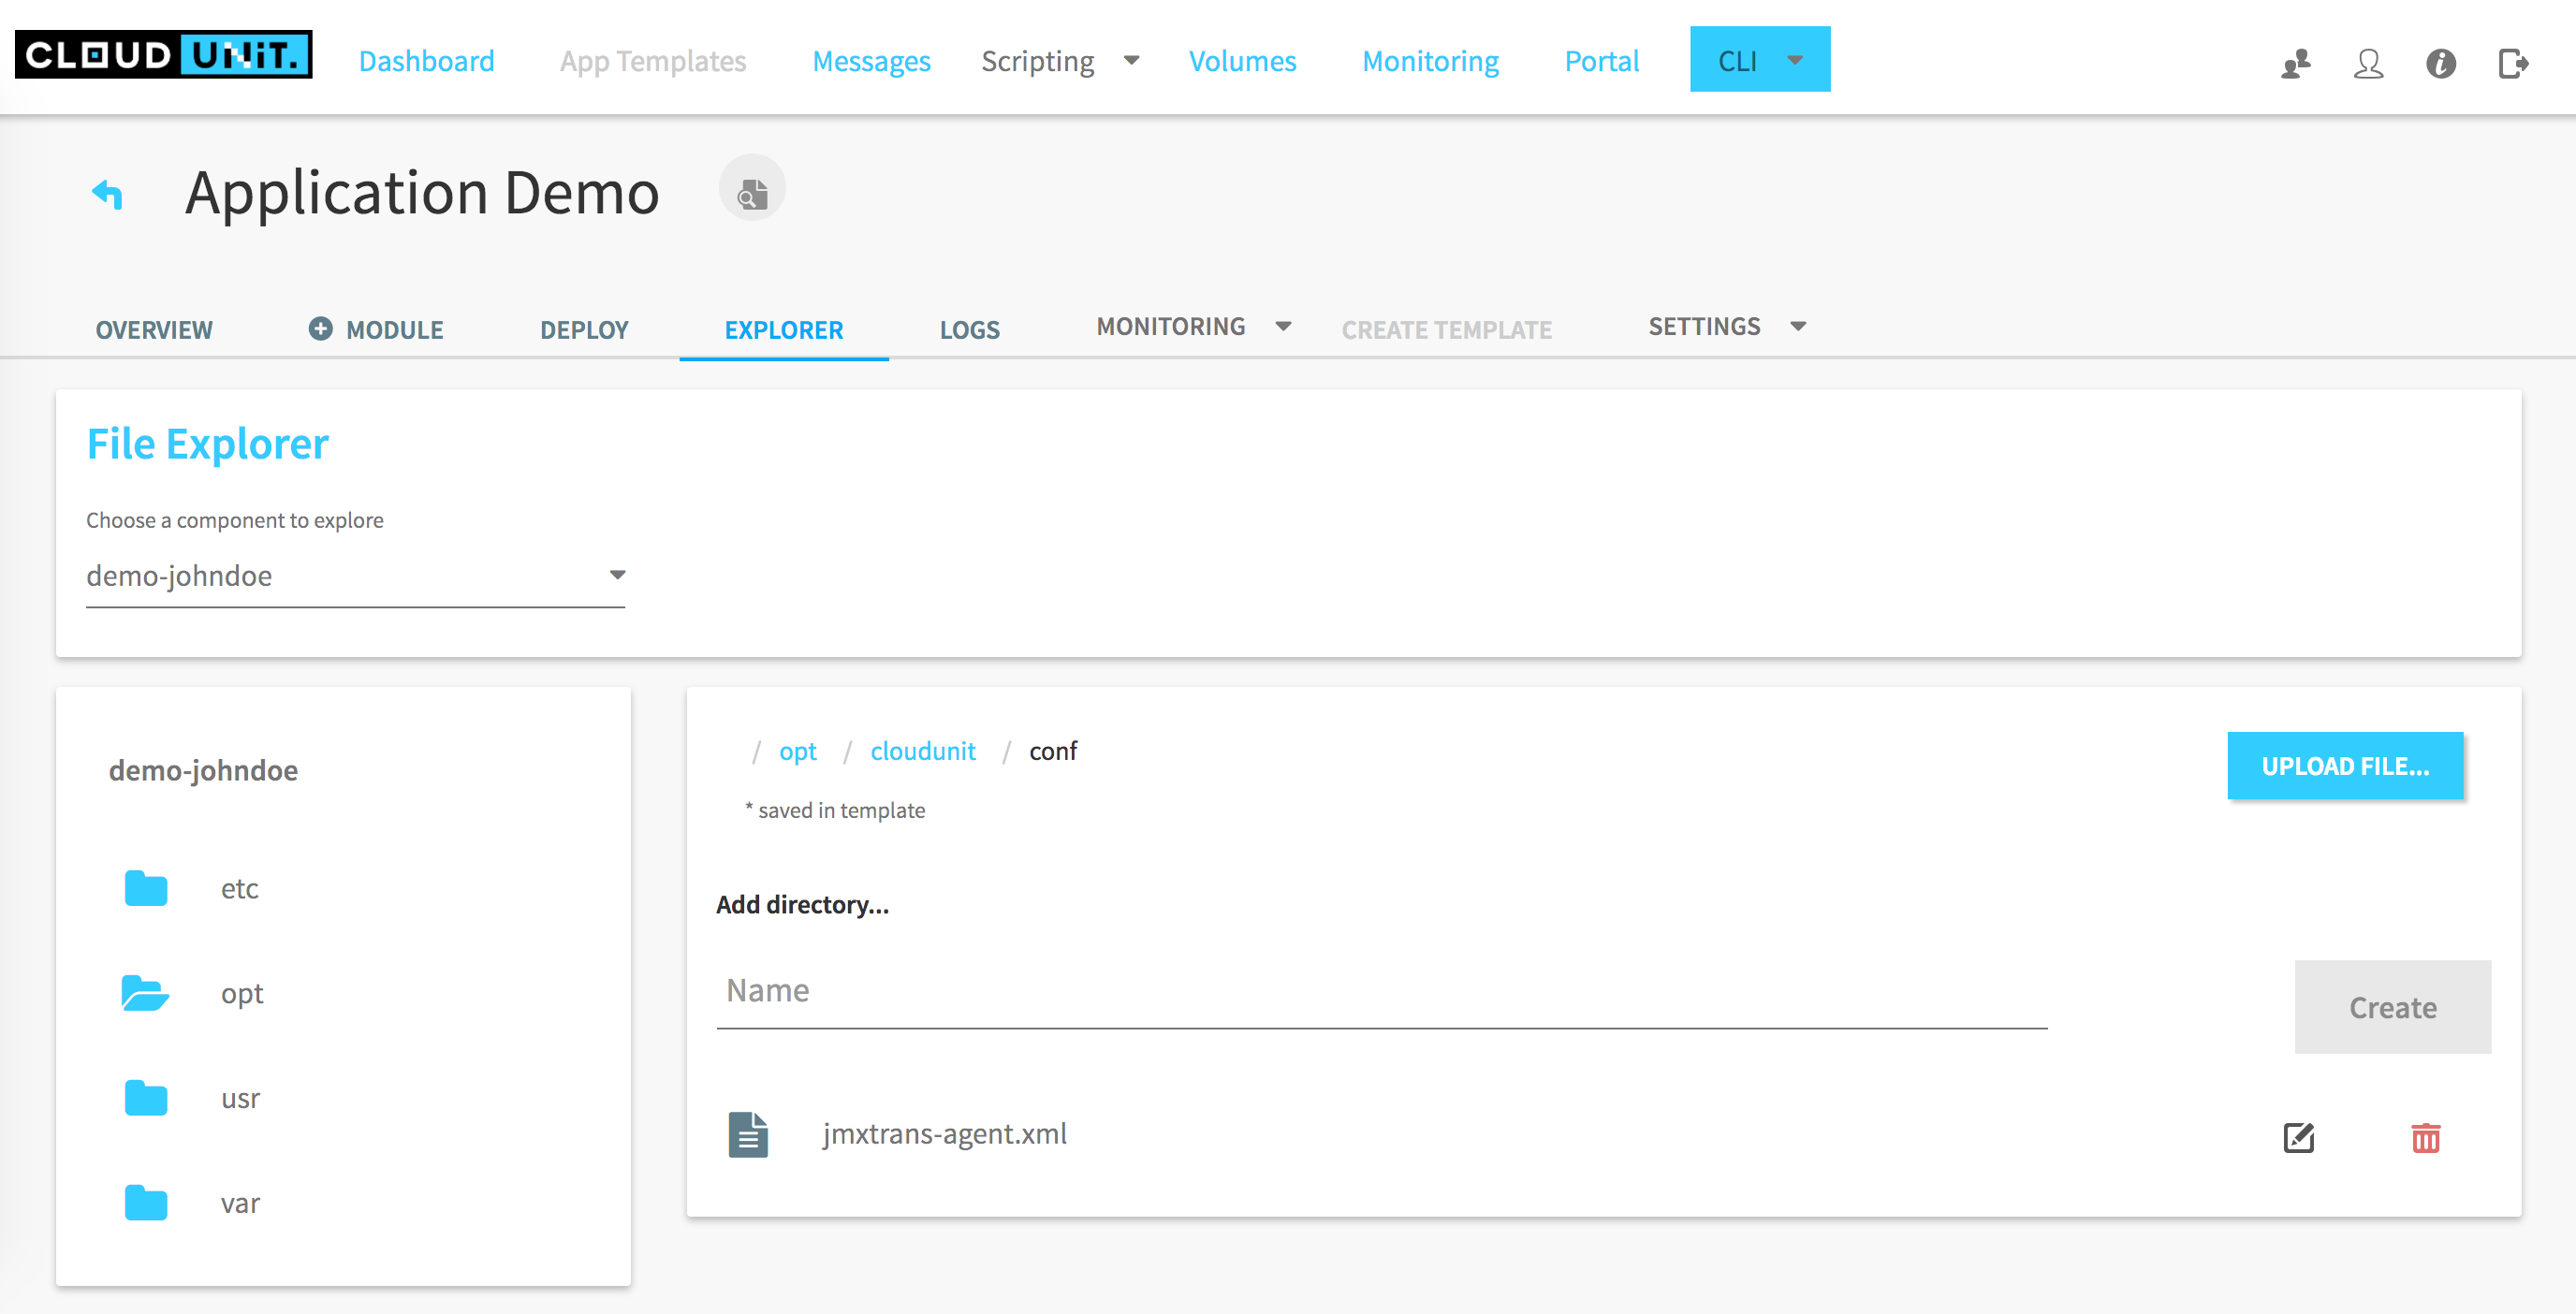The height and width of the screenshot is (1314, 2576).
Task: Delete jmxtrans-agent.xml with the trash icon
Action: click(2425, 1137)
